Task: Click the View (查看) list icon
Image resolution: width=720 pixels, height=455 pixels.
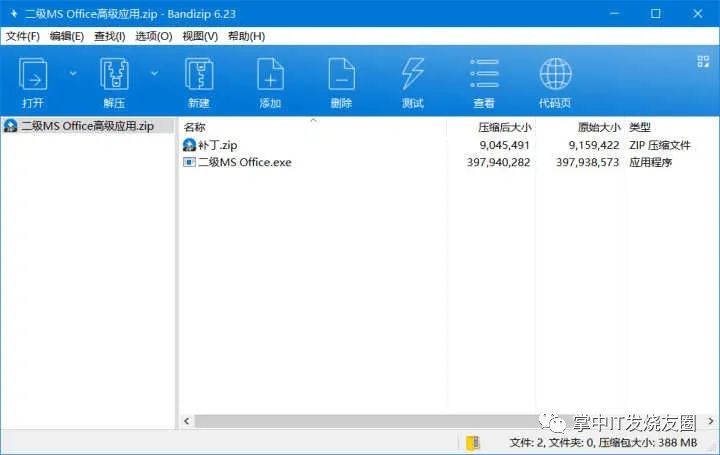Action: (x=484, y=73)
